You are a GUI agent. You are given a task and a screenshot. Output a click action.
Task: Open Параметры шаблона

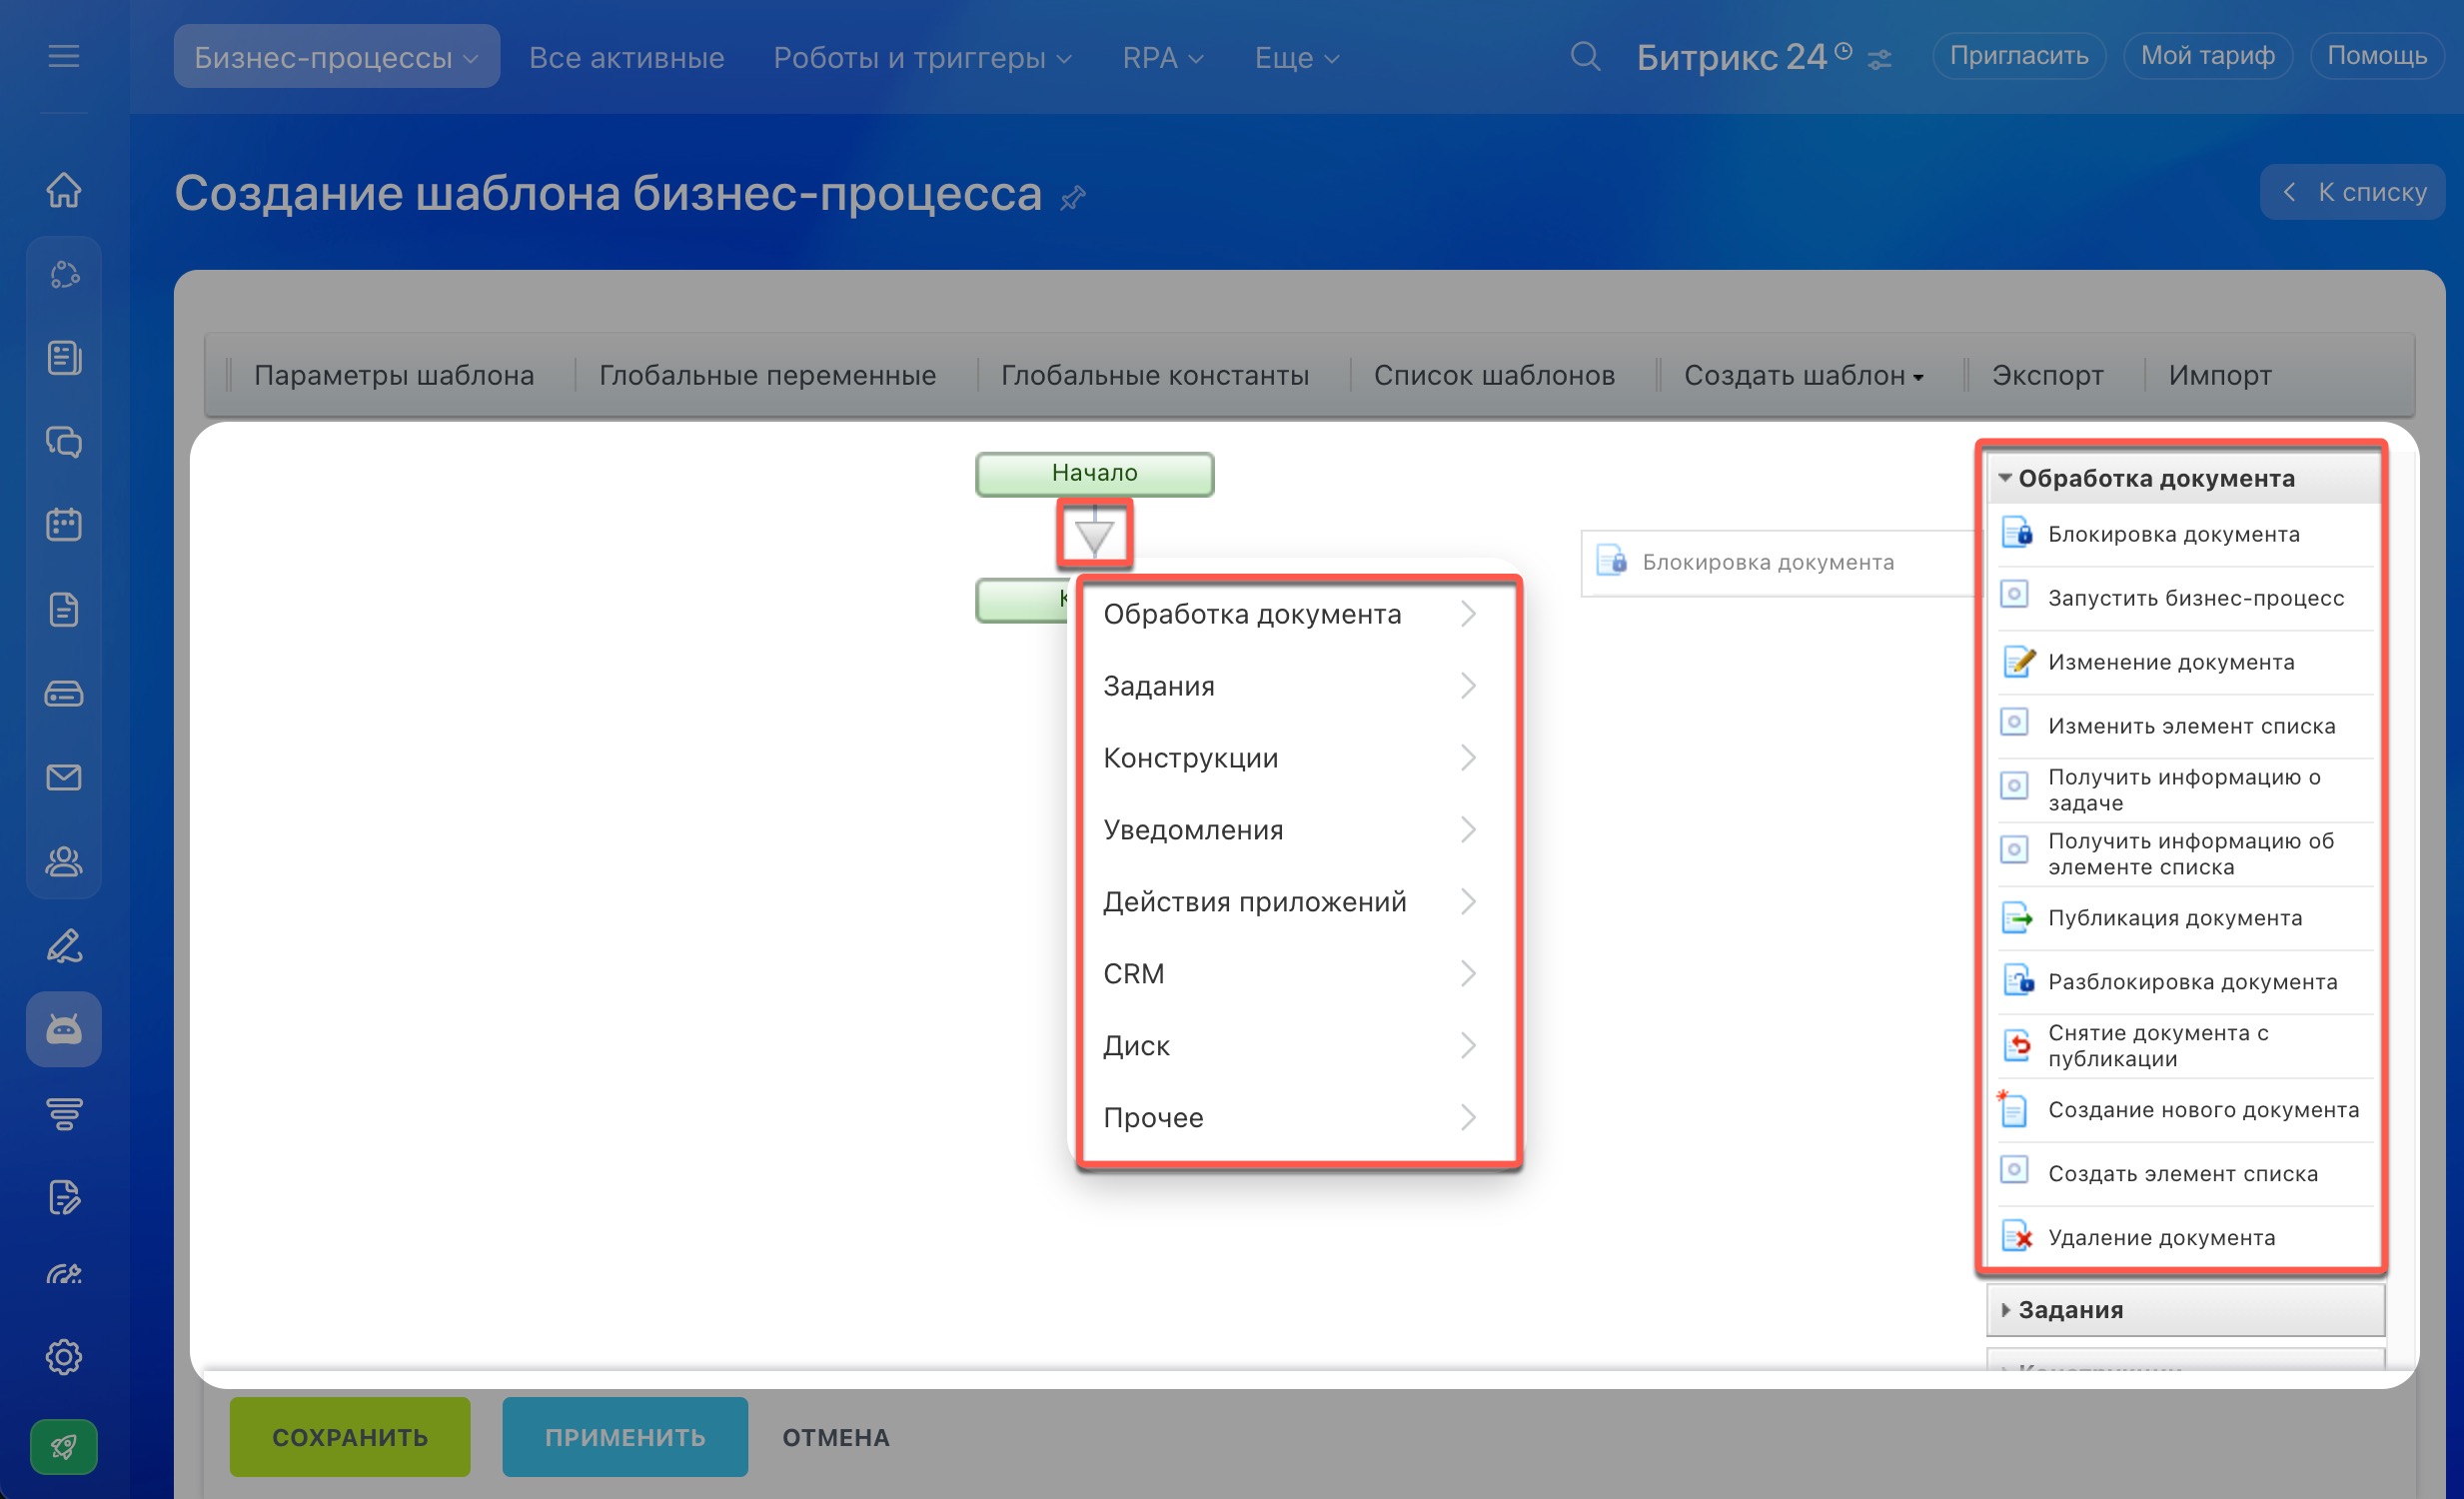[x=394, y=376]
